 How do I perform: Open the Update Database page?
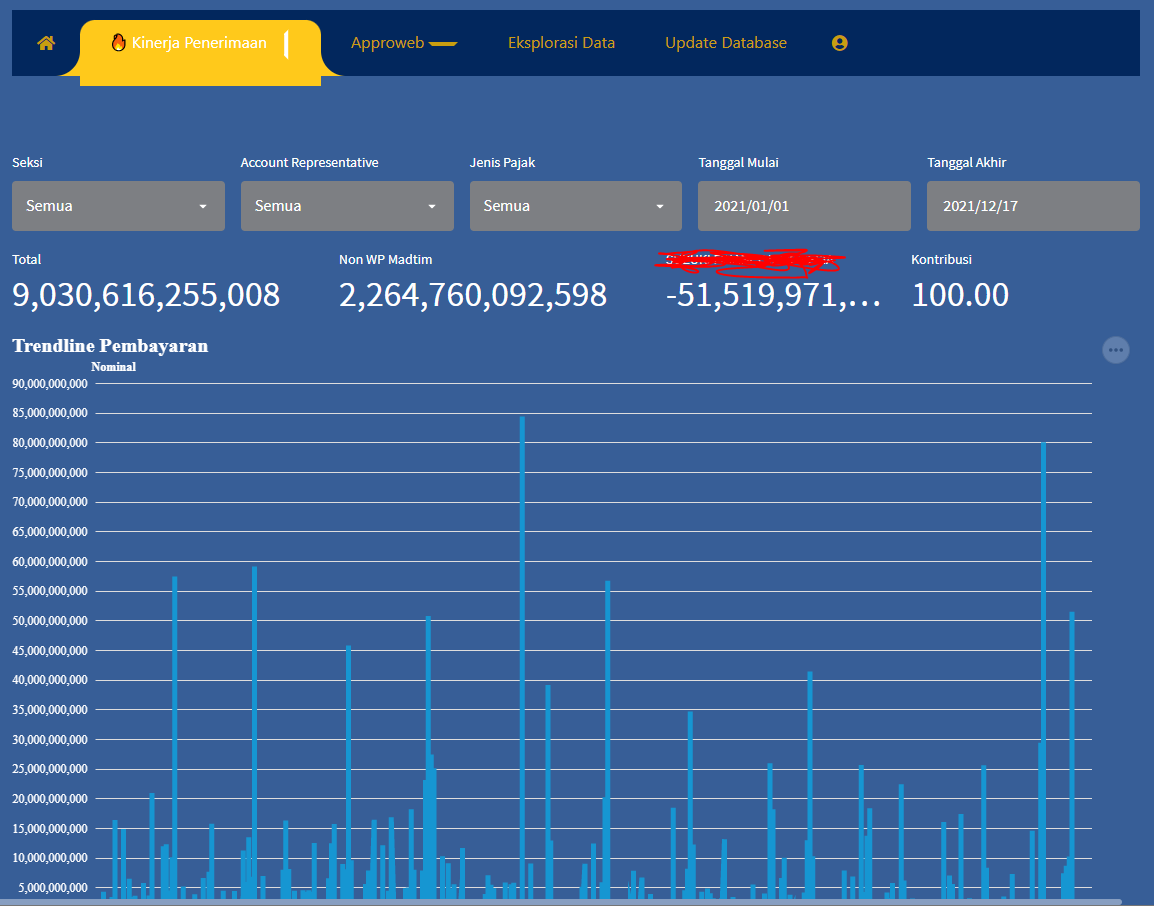point(726,43)
